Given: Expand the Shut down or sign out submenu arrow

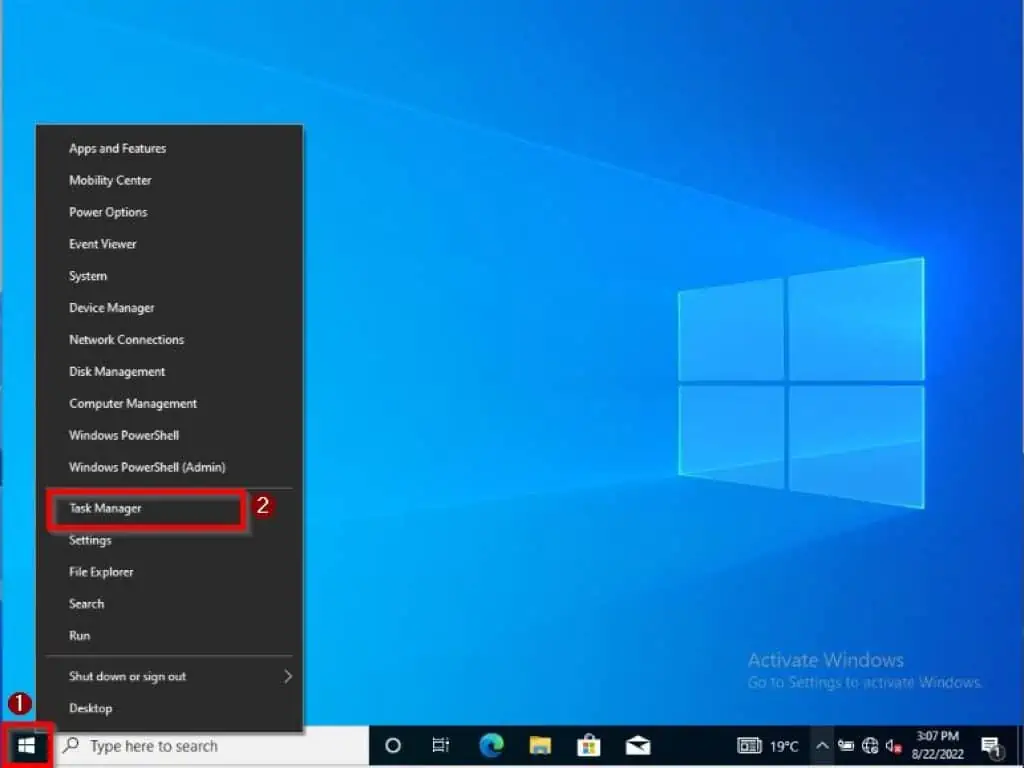Looking at the screenshot, I should 287,677.
